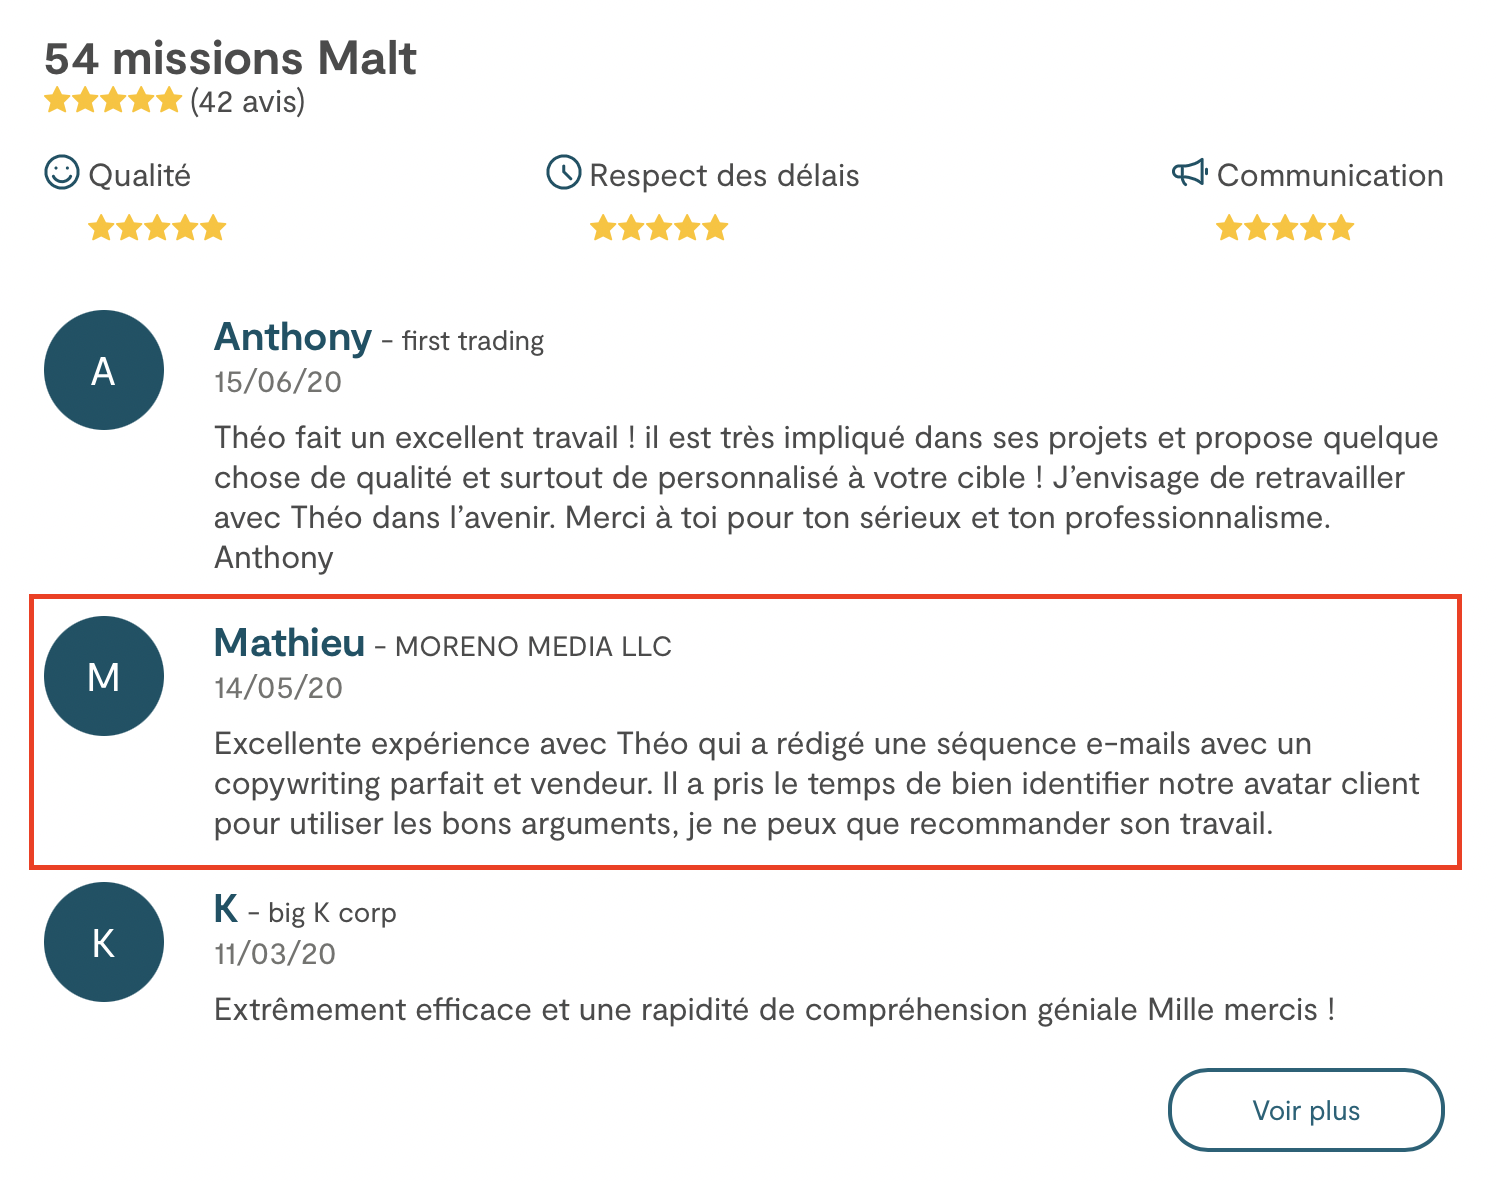This screenshot has height=1182, width=1496.
Task: Click the MORENO MEDIA LLC company label
Action: 533,646
